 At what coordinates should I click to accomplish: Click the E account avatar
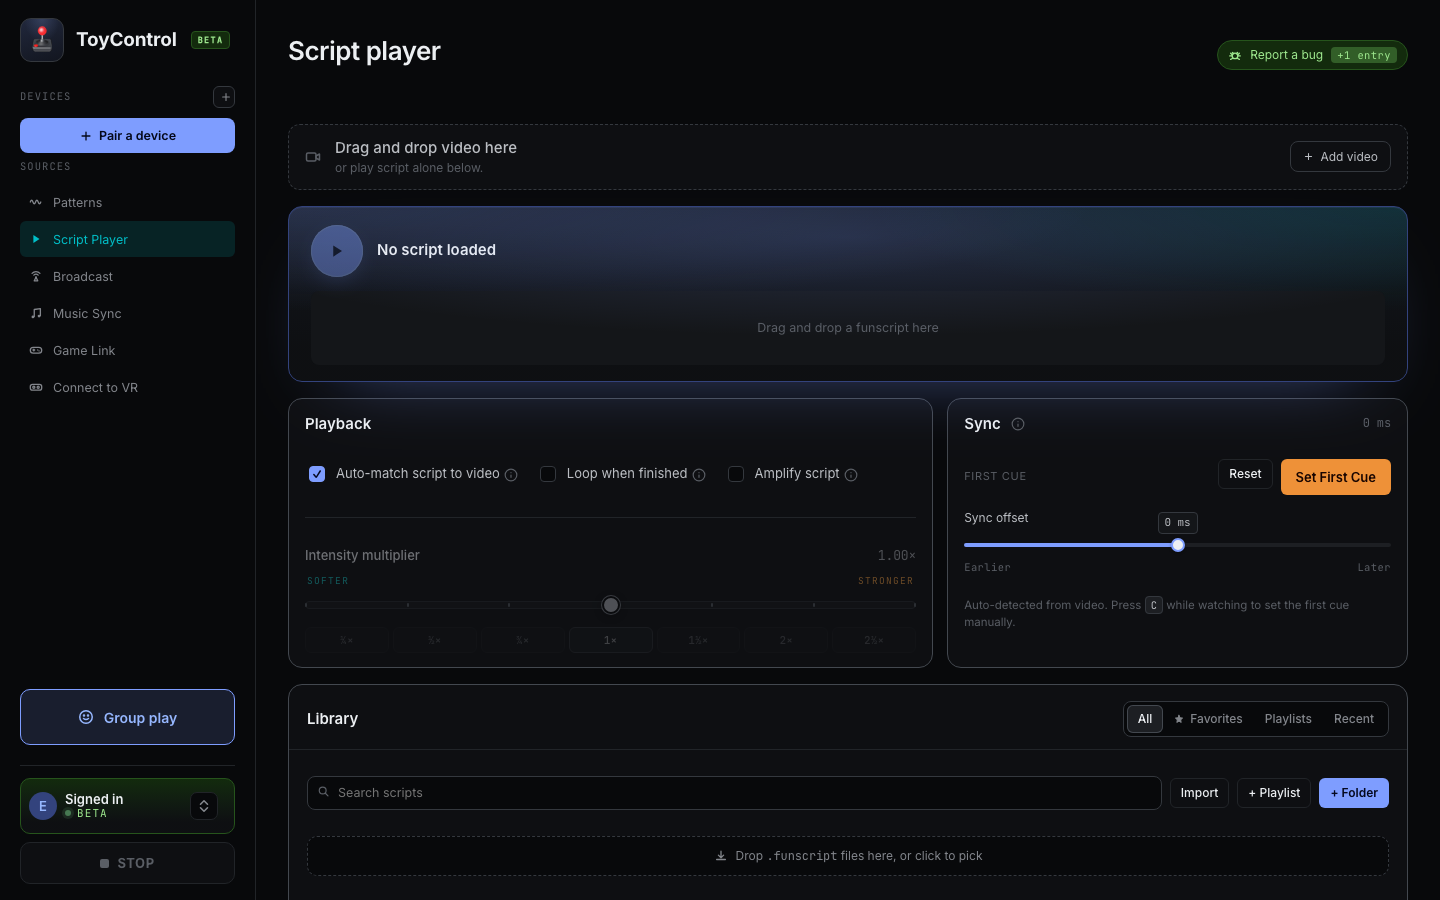(43, 806)
